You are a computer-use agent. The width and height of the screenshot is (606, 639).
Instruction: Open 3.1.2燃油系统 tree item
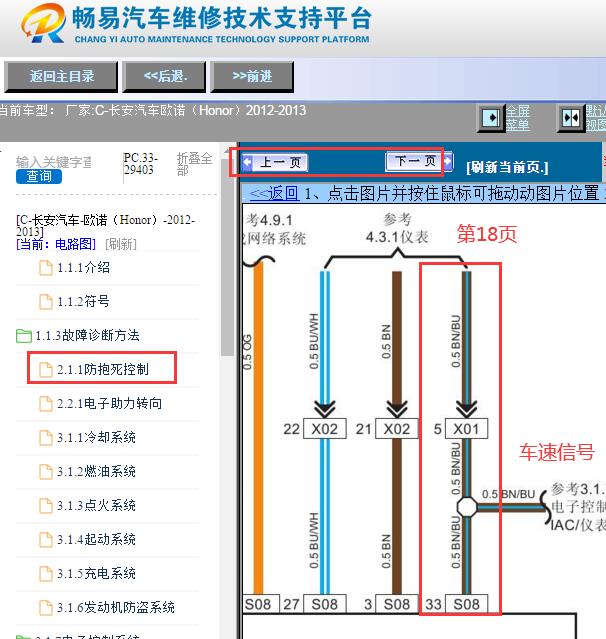(96, 472)
